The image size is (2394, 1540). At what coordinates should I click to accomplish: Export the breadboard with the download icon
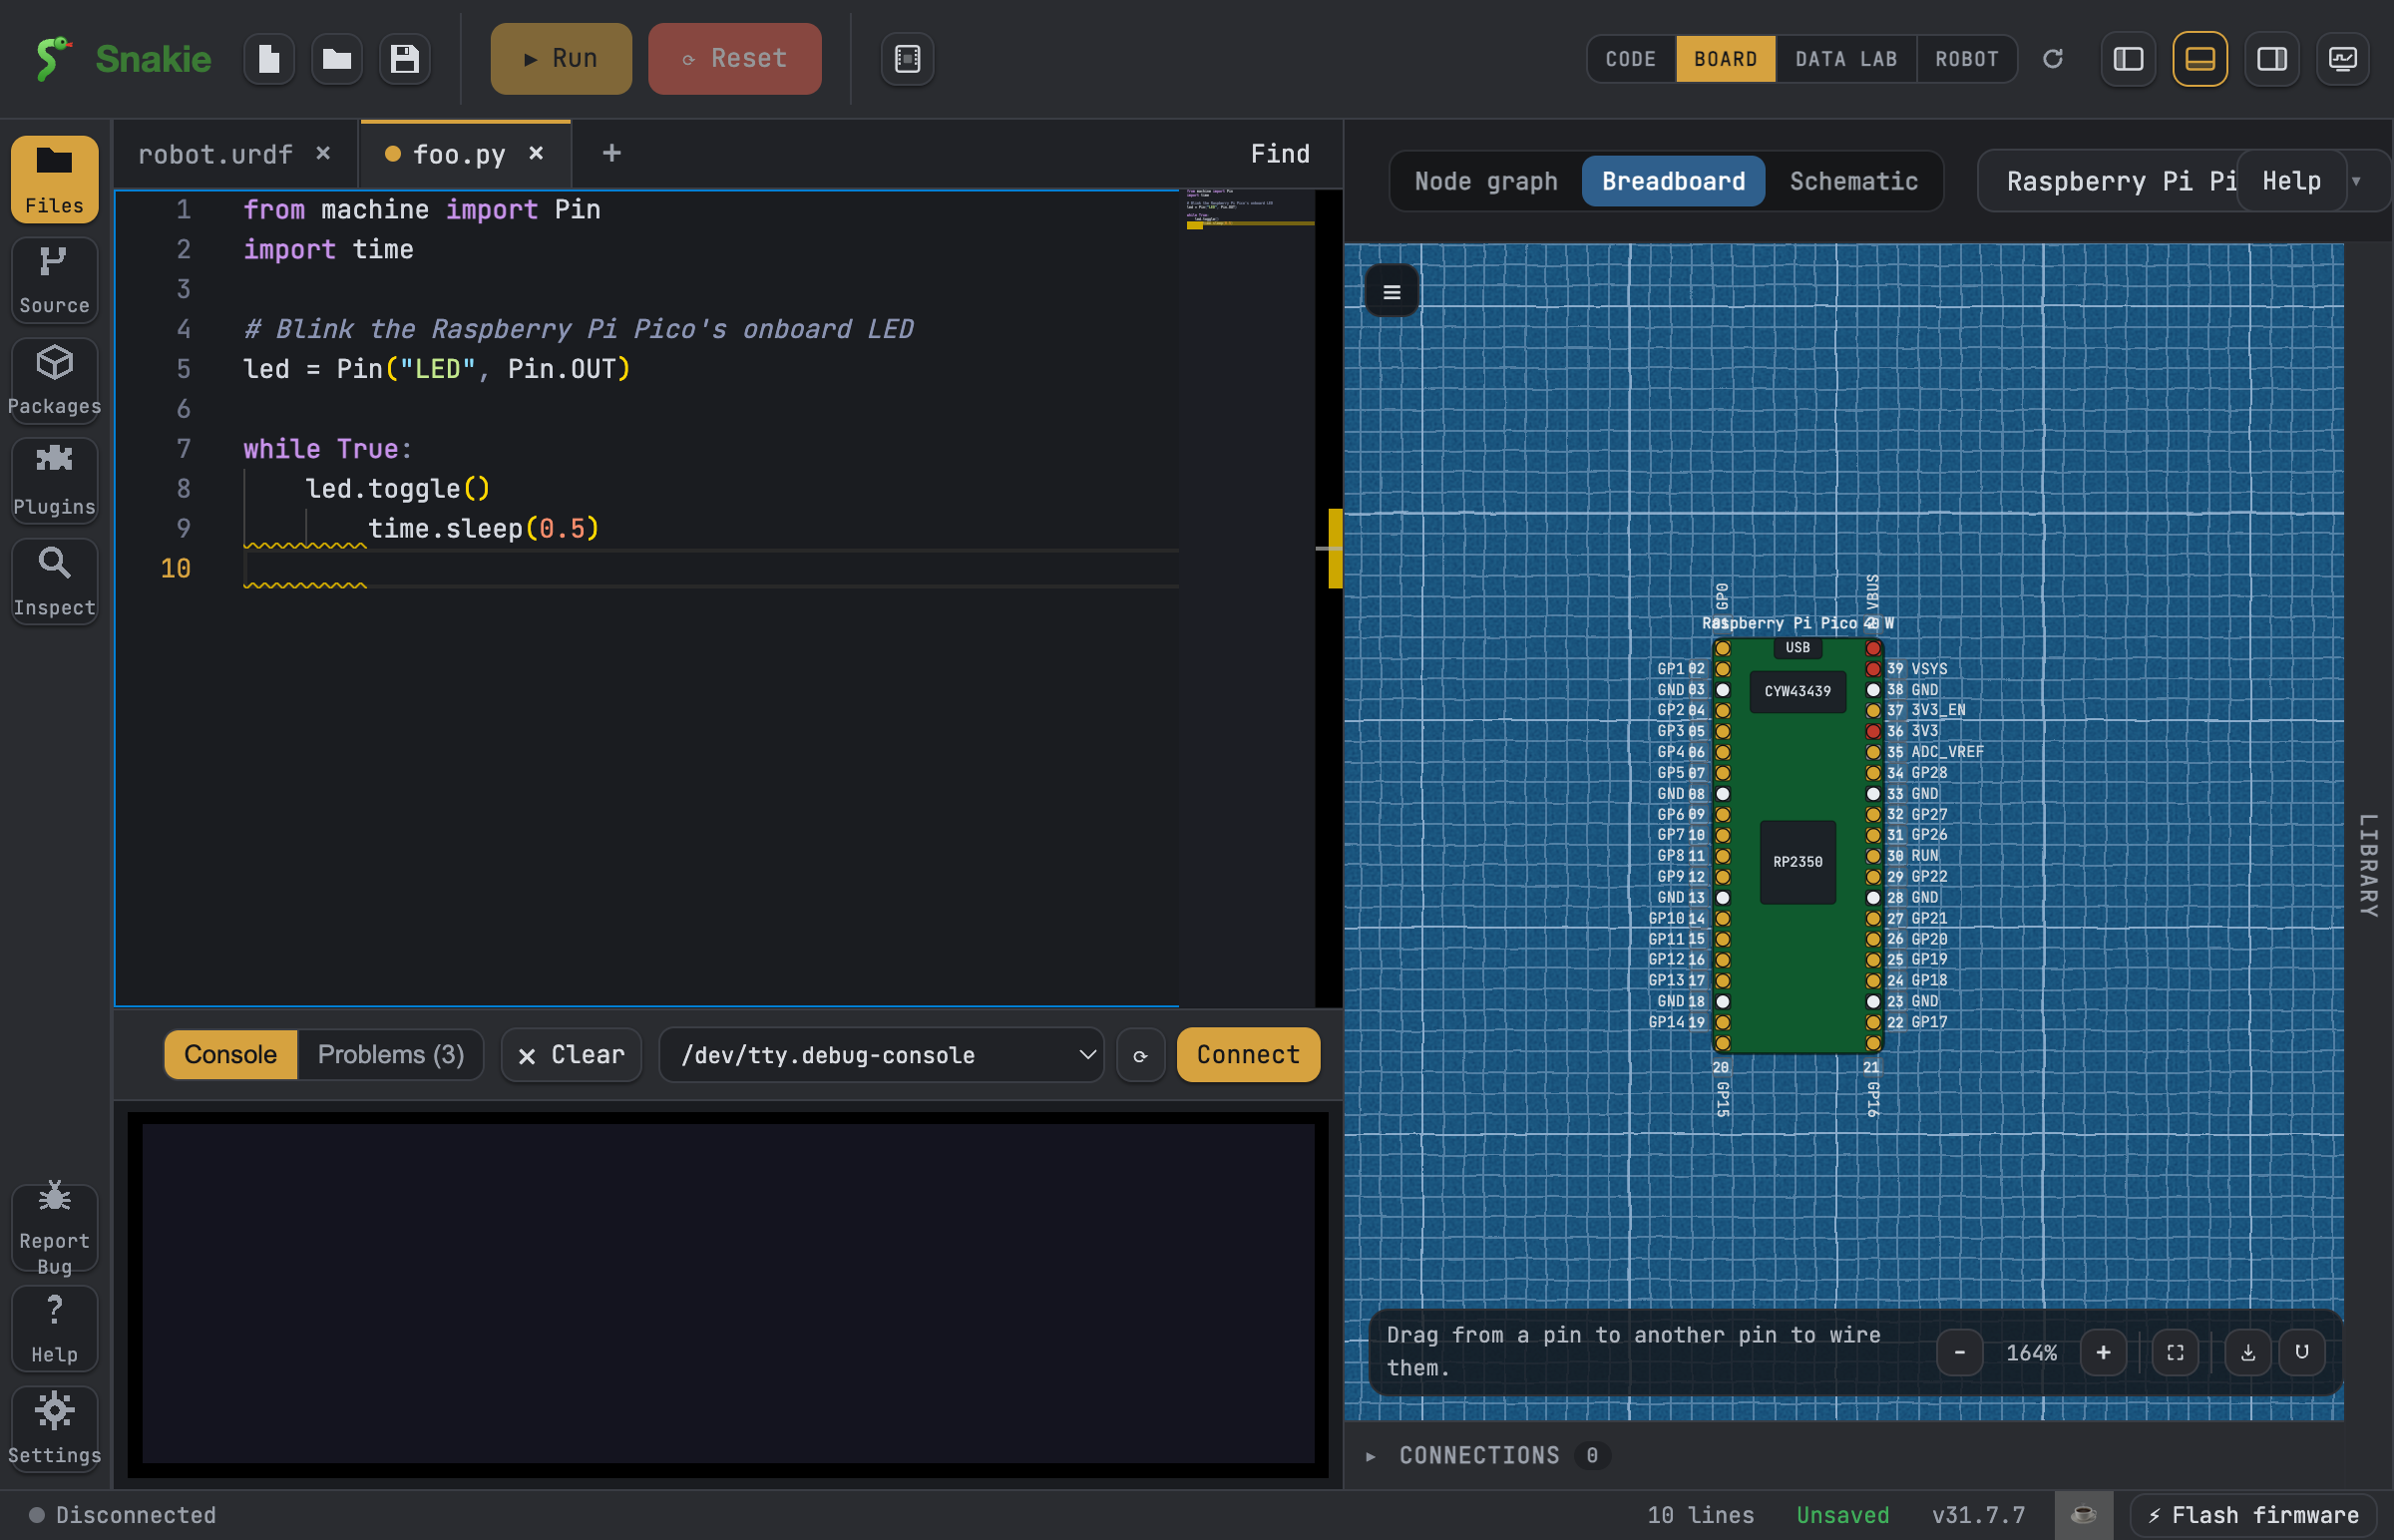tap(2248, 1352)
